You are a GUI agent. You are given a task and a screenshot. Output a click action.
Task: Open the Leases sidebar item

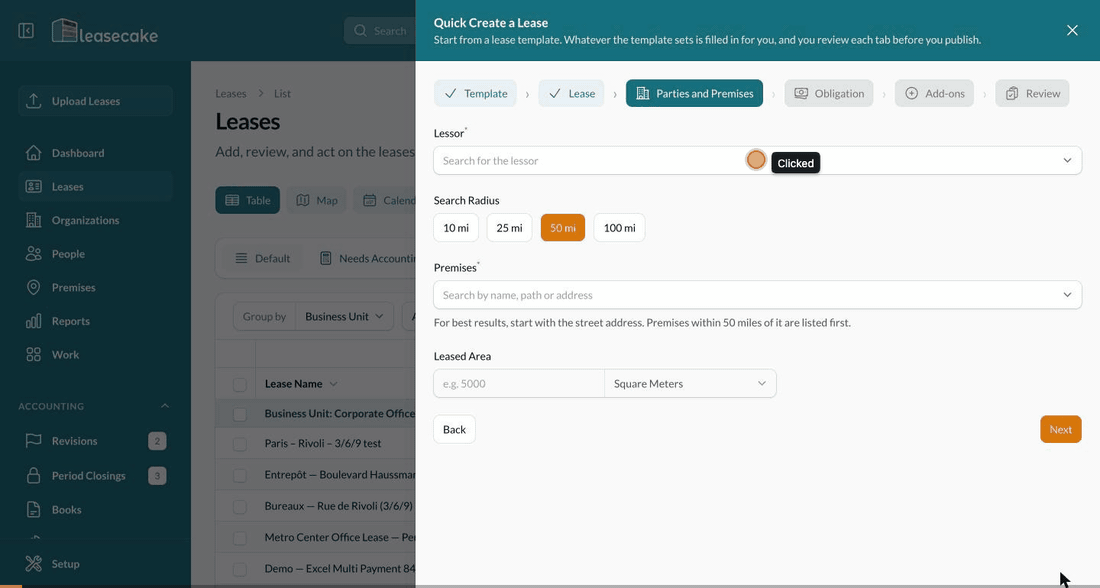95,187
